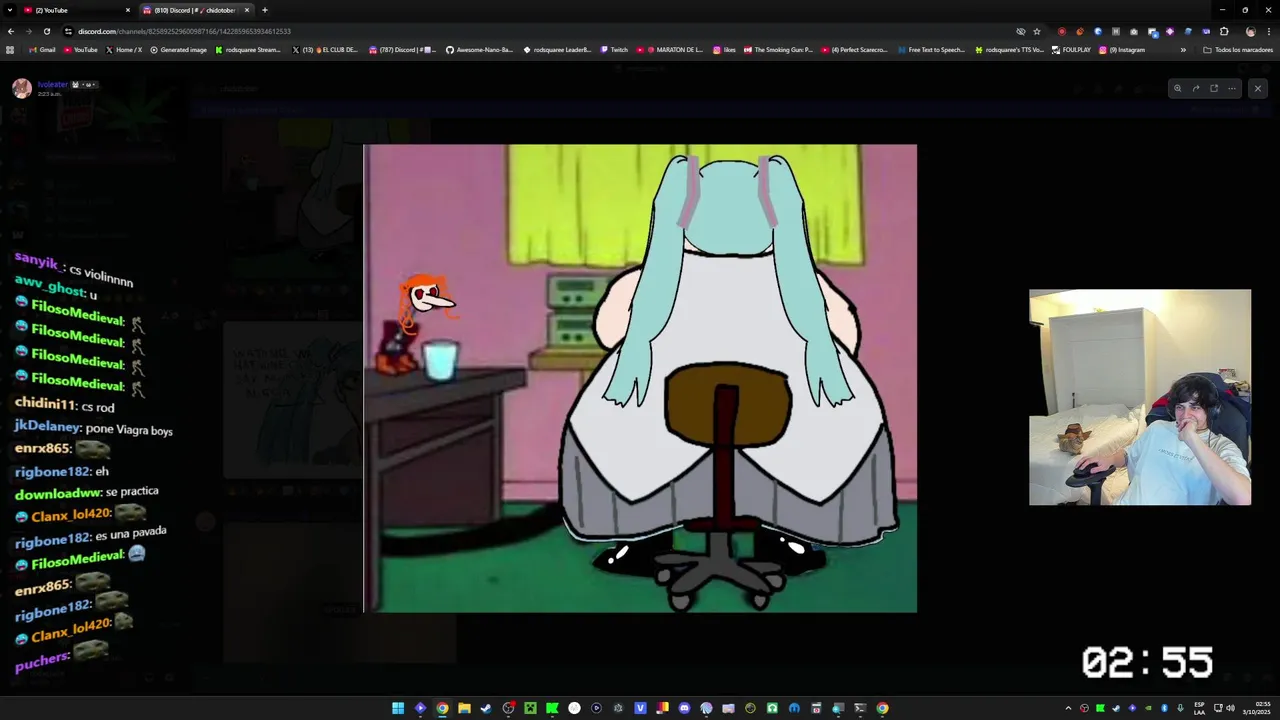Viewport: 1280px width, 720px height.
Task: Open Chrome from the taskbar
Action: pos(442,708)
